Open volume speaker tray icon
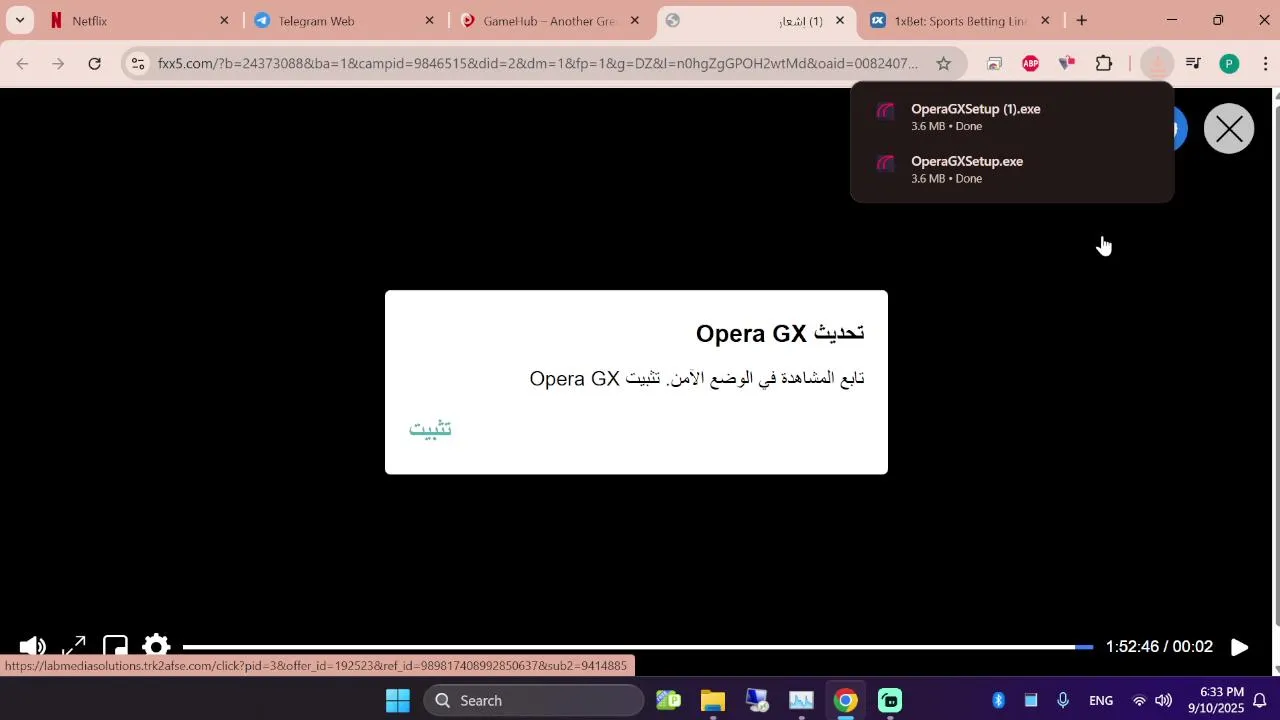 click(1163, 700)
